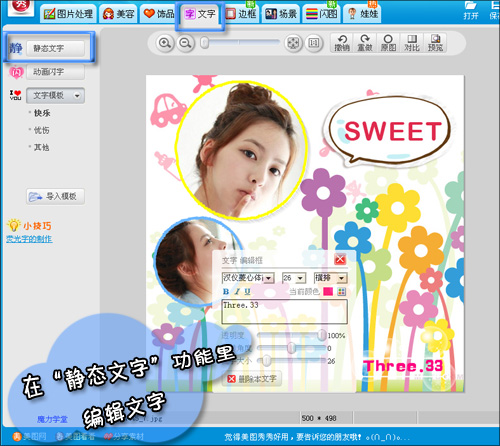The image size is (500, 446).
Task: Click the 导入模板 button
Action: 55,197
